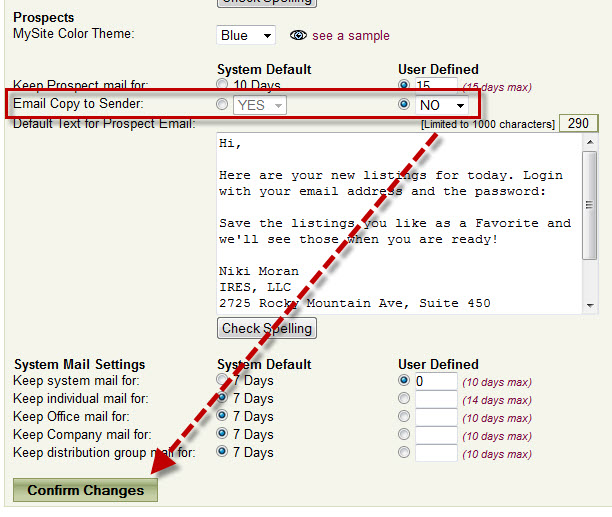The image size is (612, 517).
Task: Click the eye icon beside see a sample
Action: click(297, 35)
